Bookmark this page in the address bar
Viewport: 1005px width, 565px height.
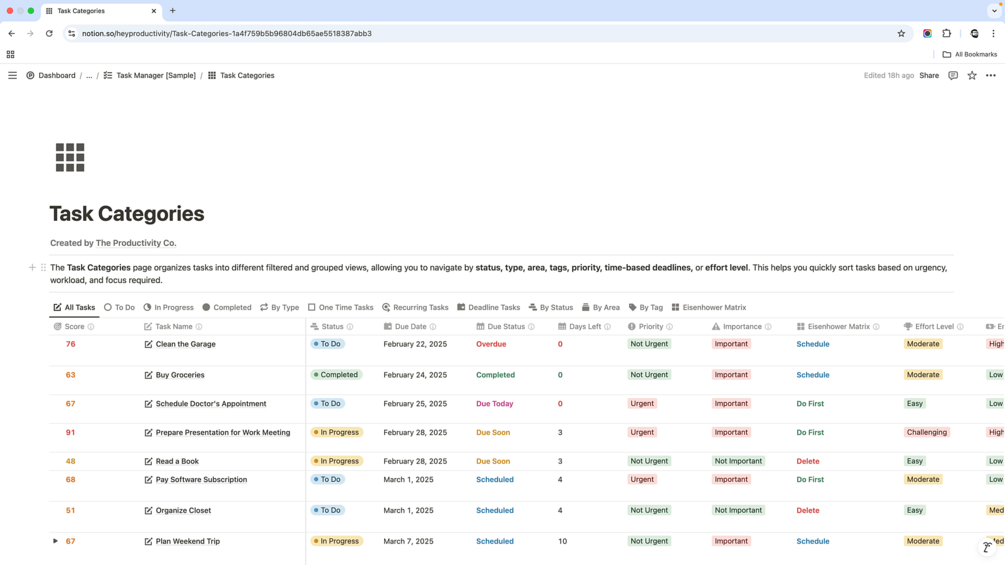click(x=901, y=33)
